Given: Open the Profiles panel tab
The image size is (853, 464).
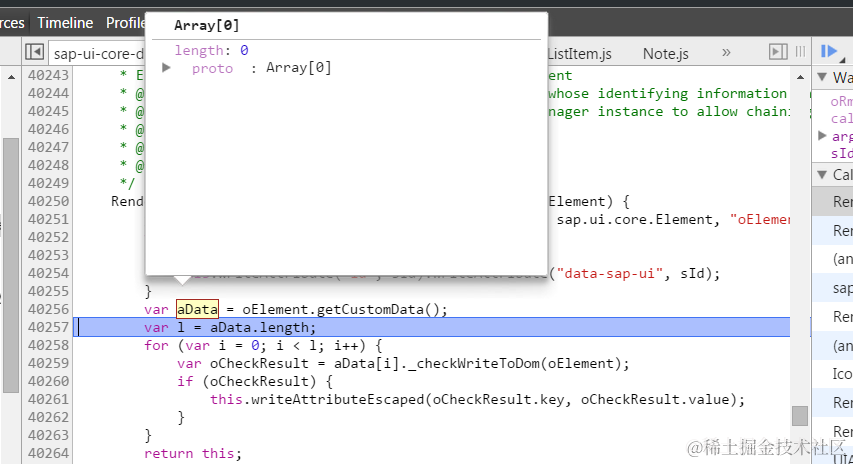Looking at the screenshot, I should (126, 23).
